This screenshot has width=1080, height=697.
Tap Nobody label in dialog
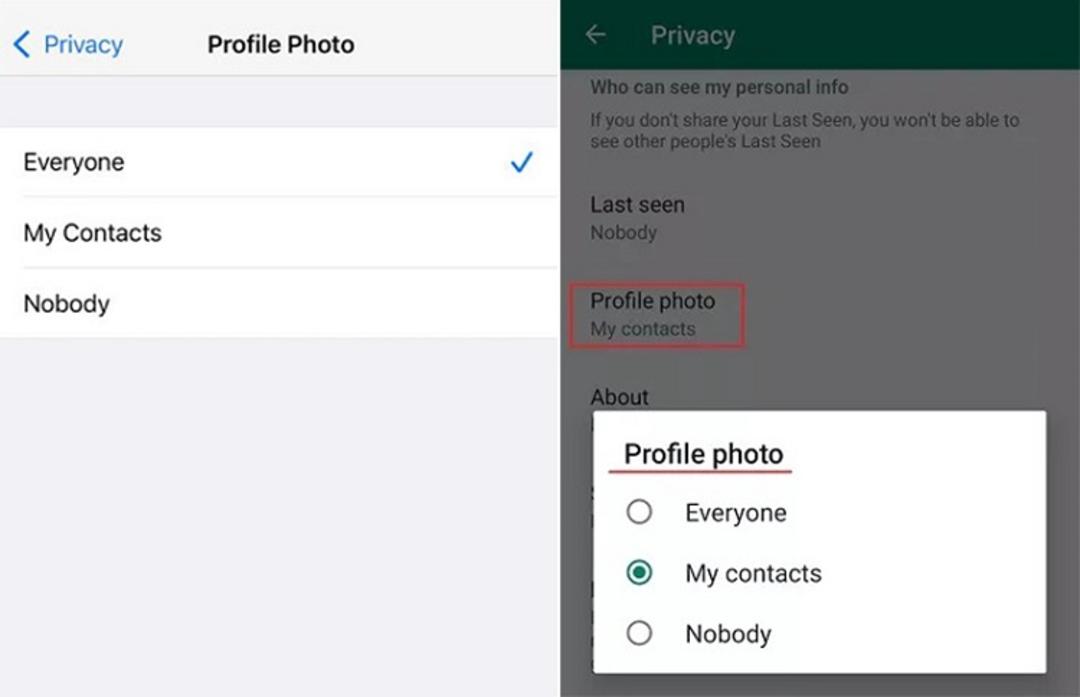728,634
